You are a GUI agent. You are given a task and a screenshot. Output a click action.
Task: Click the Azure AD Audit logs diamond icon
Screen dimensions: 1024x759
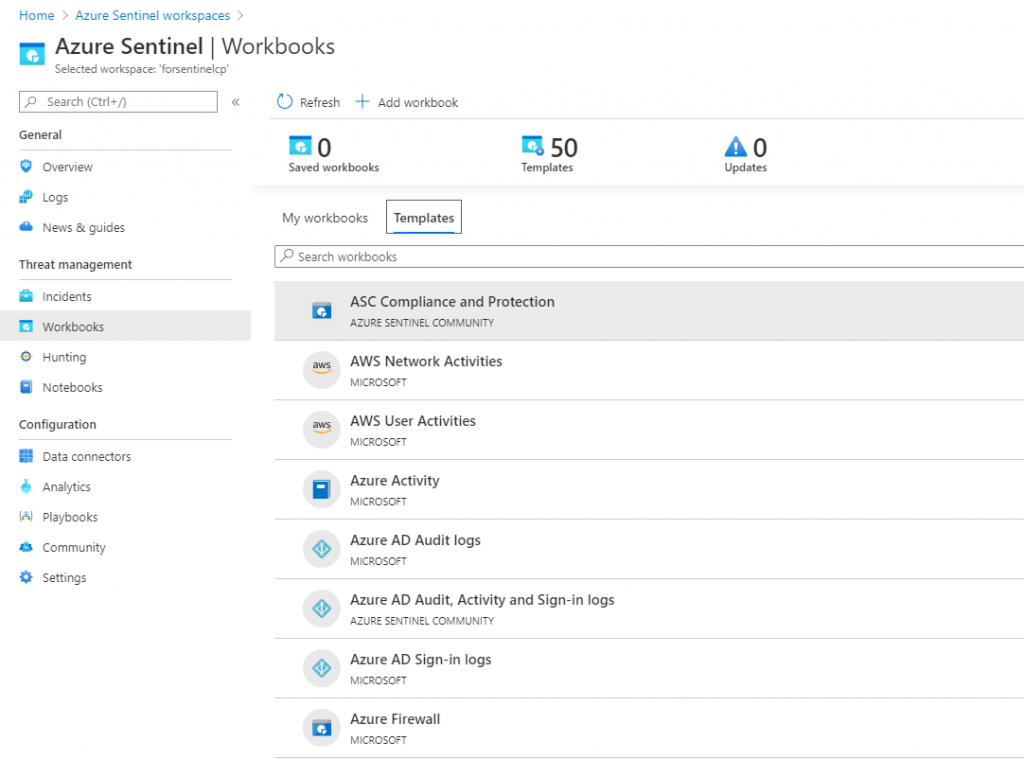(x=321, y=549)
